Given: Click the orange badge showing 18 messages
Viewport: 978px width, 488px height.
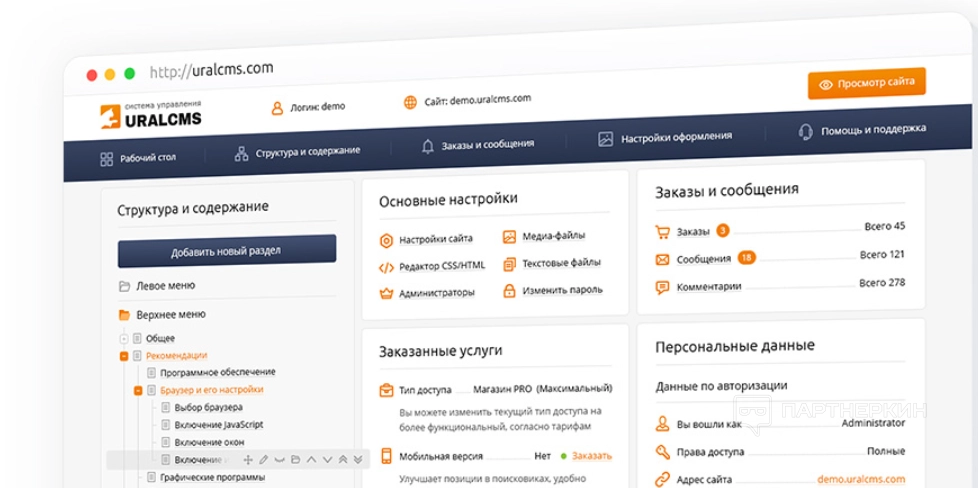Looking at the screenshot, I should tap(747, 257).
